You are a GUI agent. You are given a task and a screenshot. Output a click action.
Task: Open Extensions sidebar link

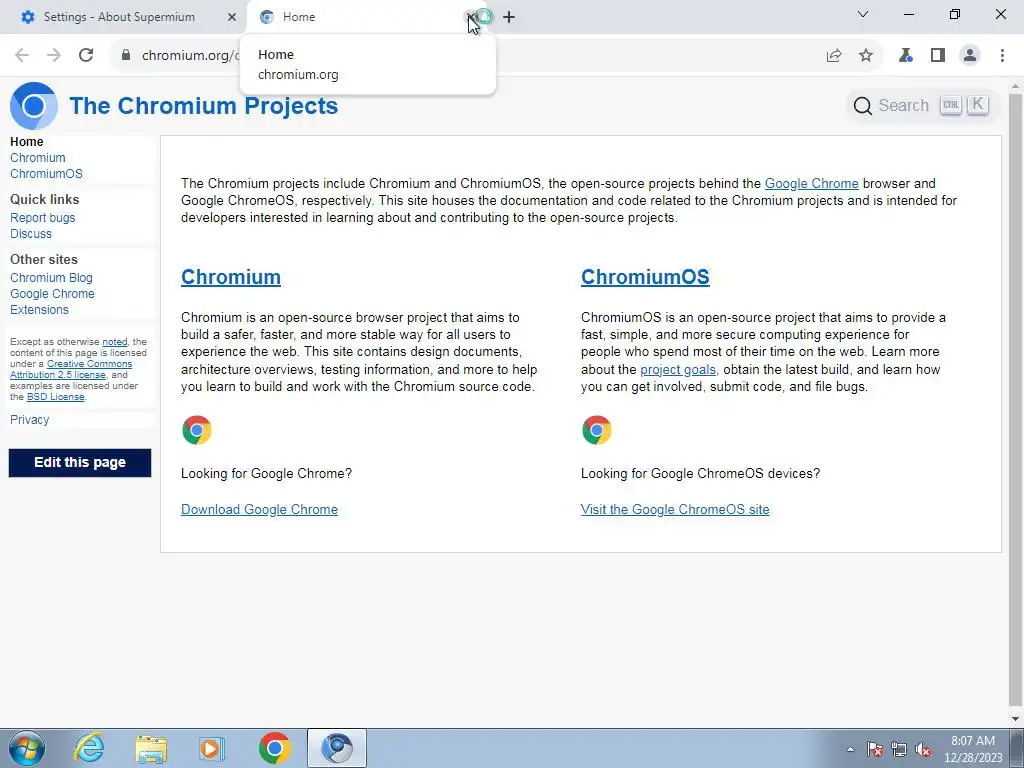[x=39, y=310]
